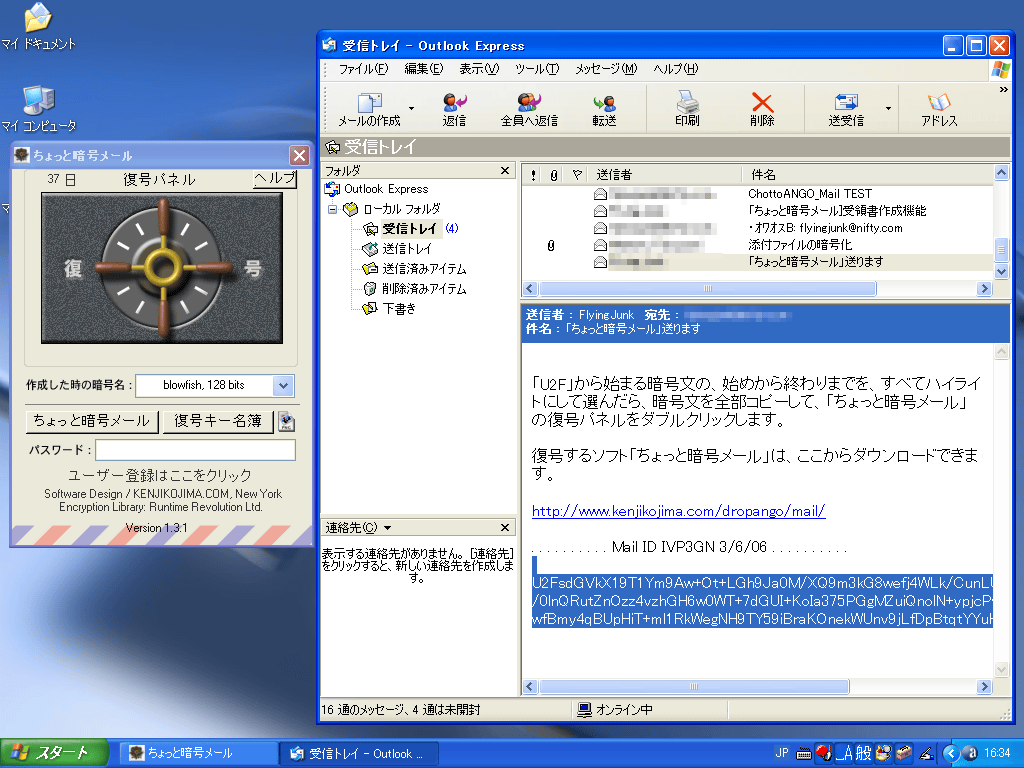
Task: Show more toolbar buttons via chevron
Action: [1004, 90]
